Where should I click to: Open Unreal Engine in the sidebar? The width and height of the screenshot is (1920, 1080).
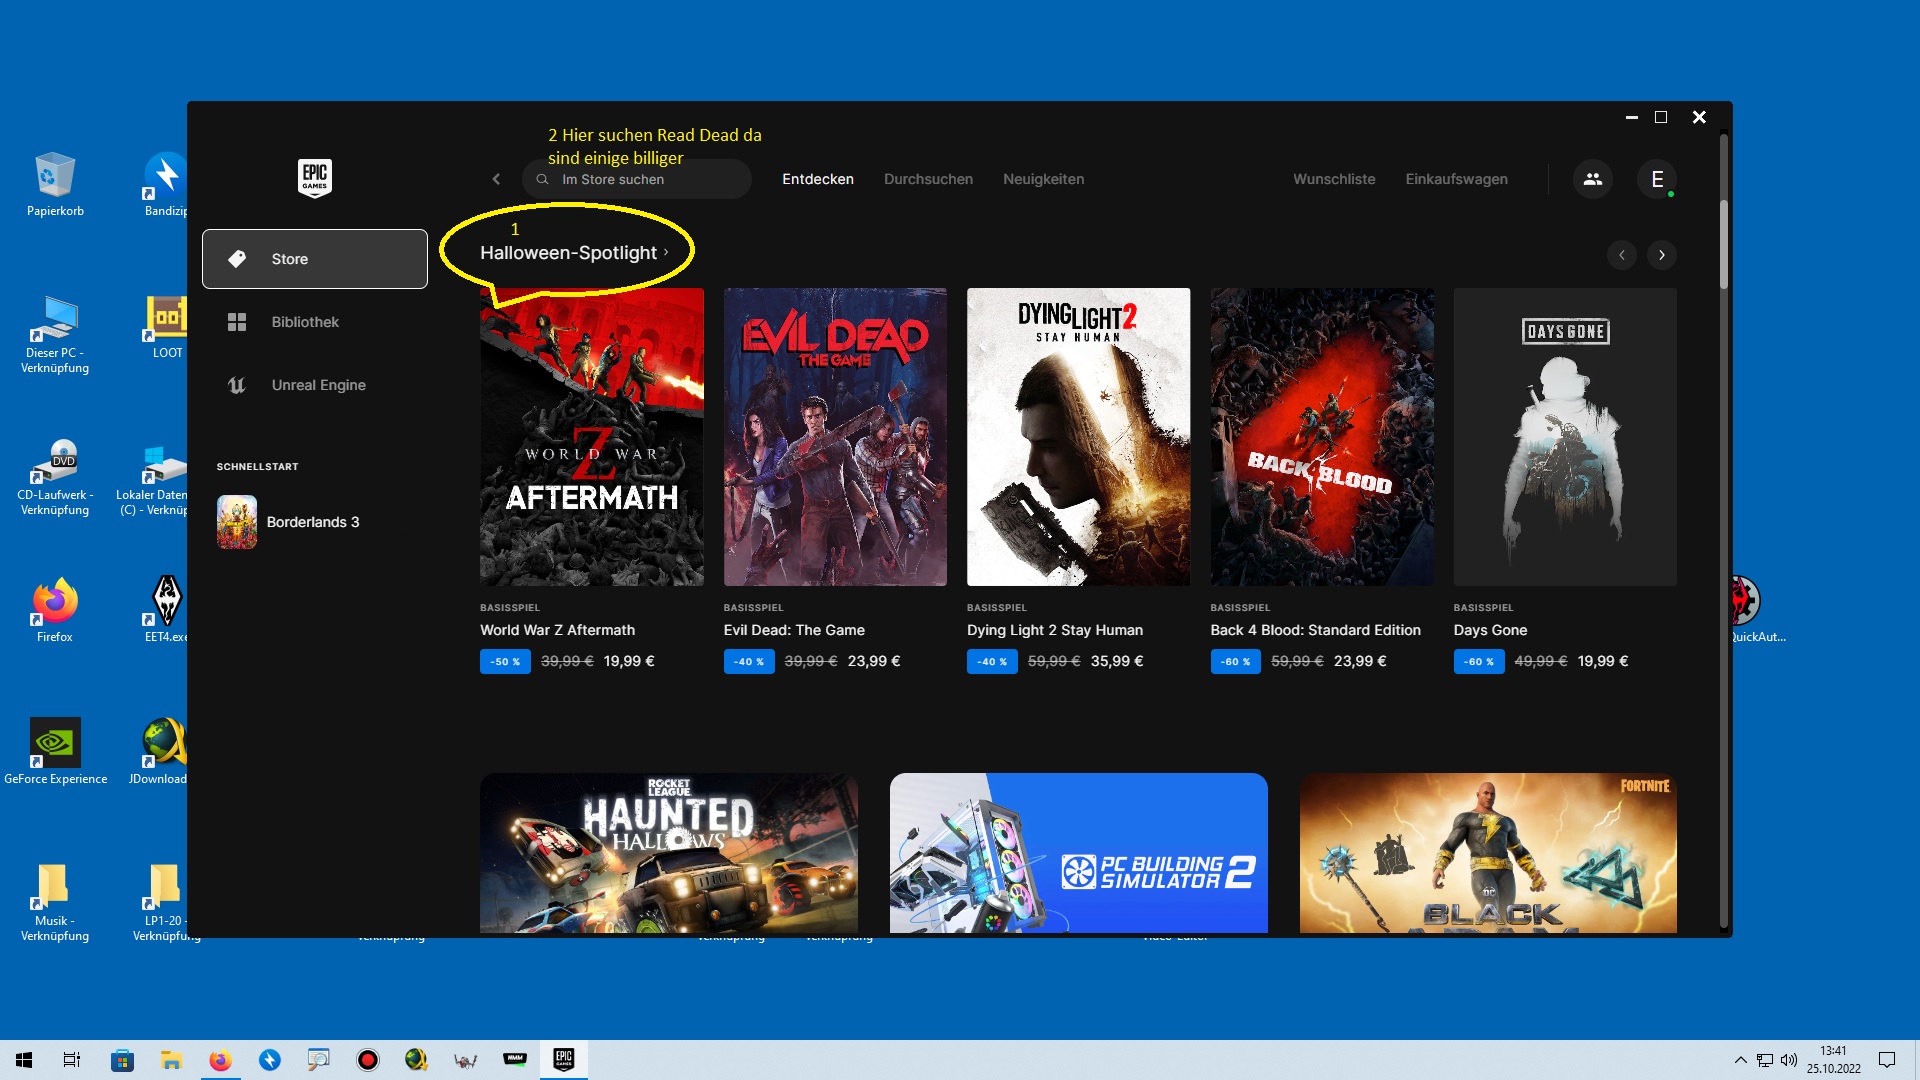pyautogui.click(x=317, y=385)
